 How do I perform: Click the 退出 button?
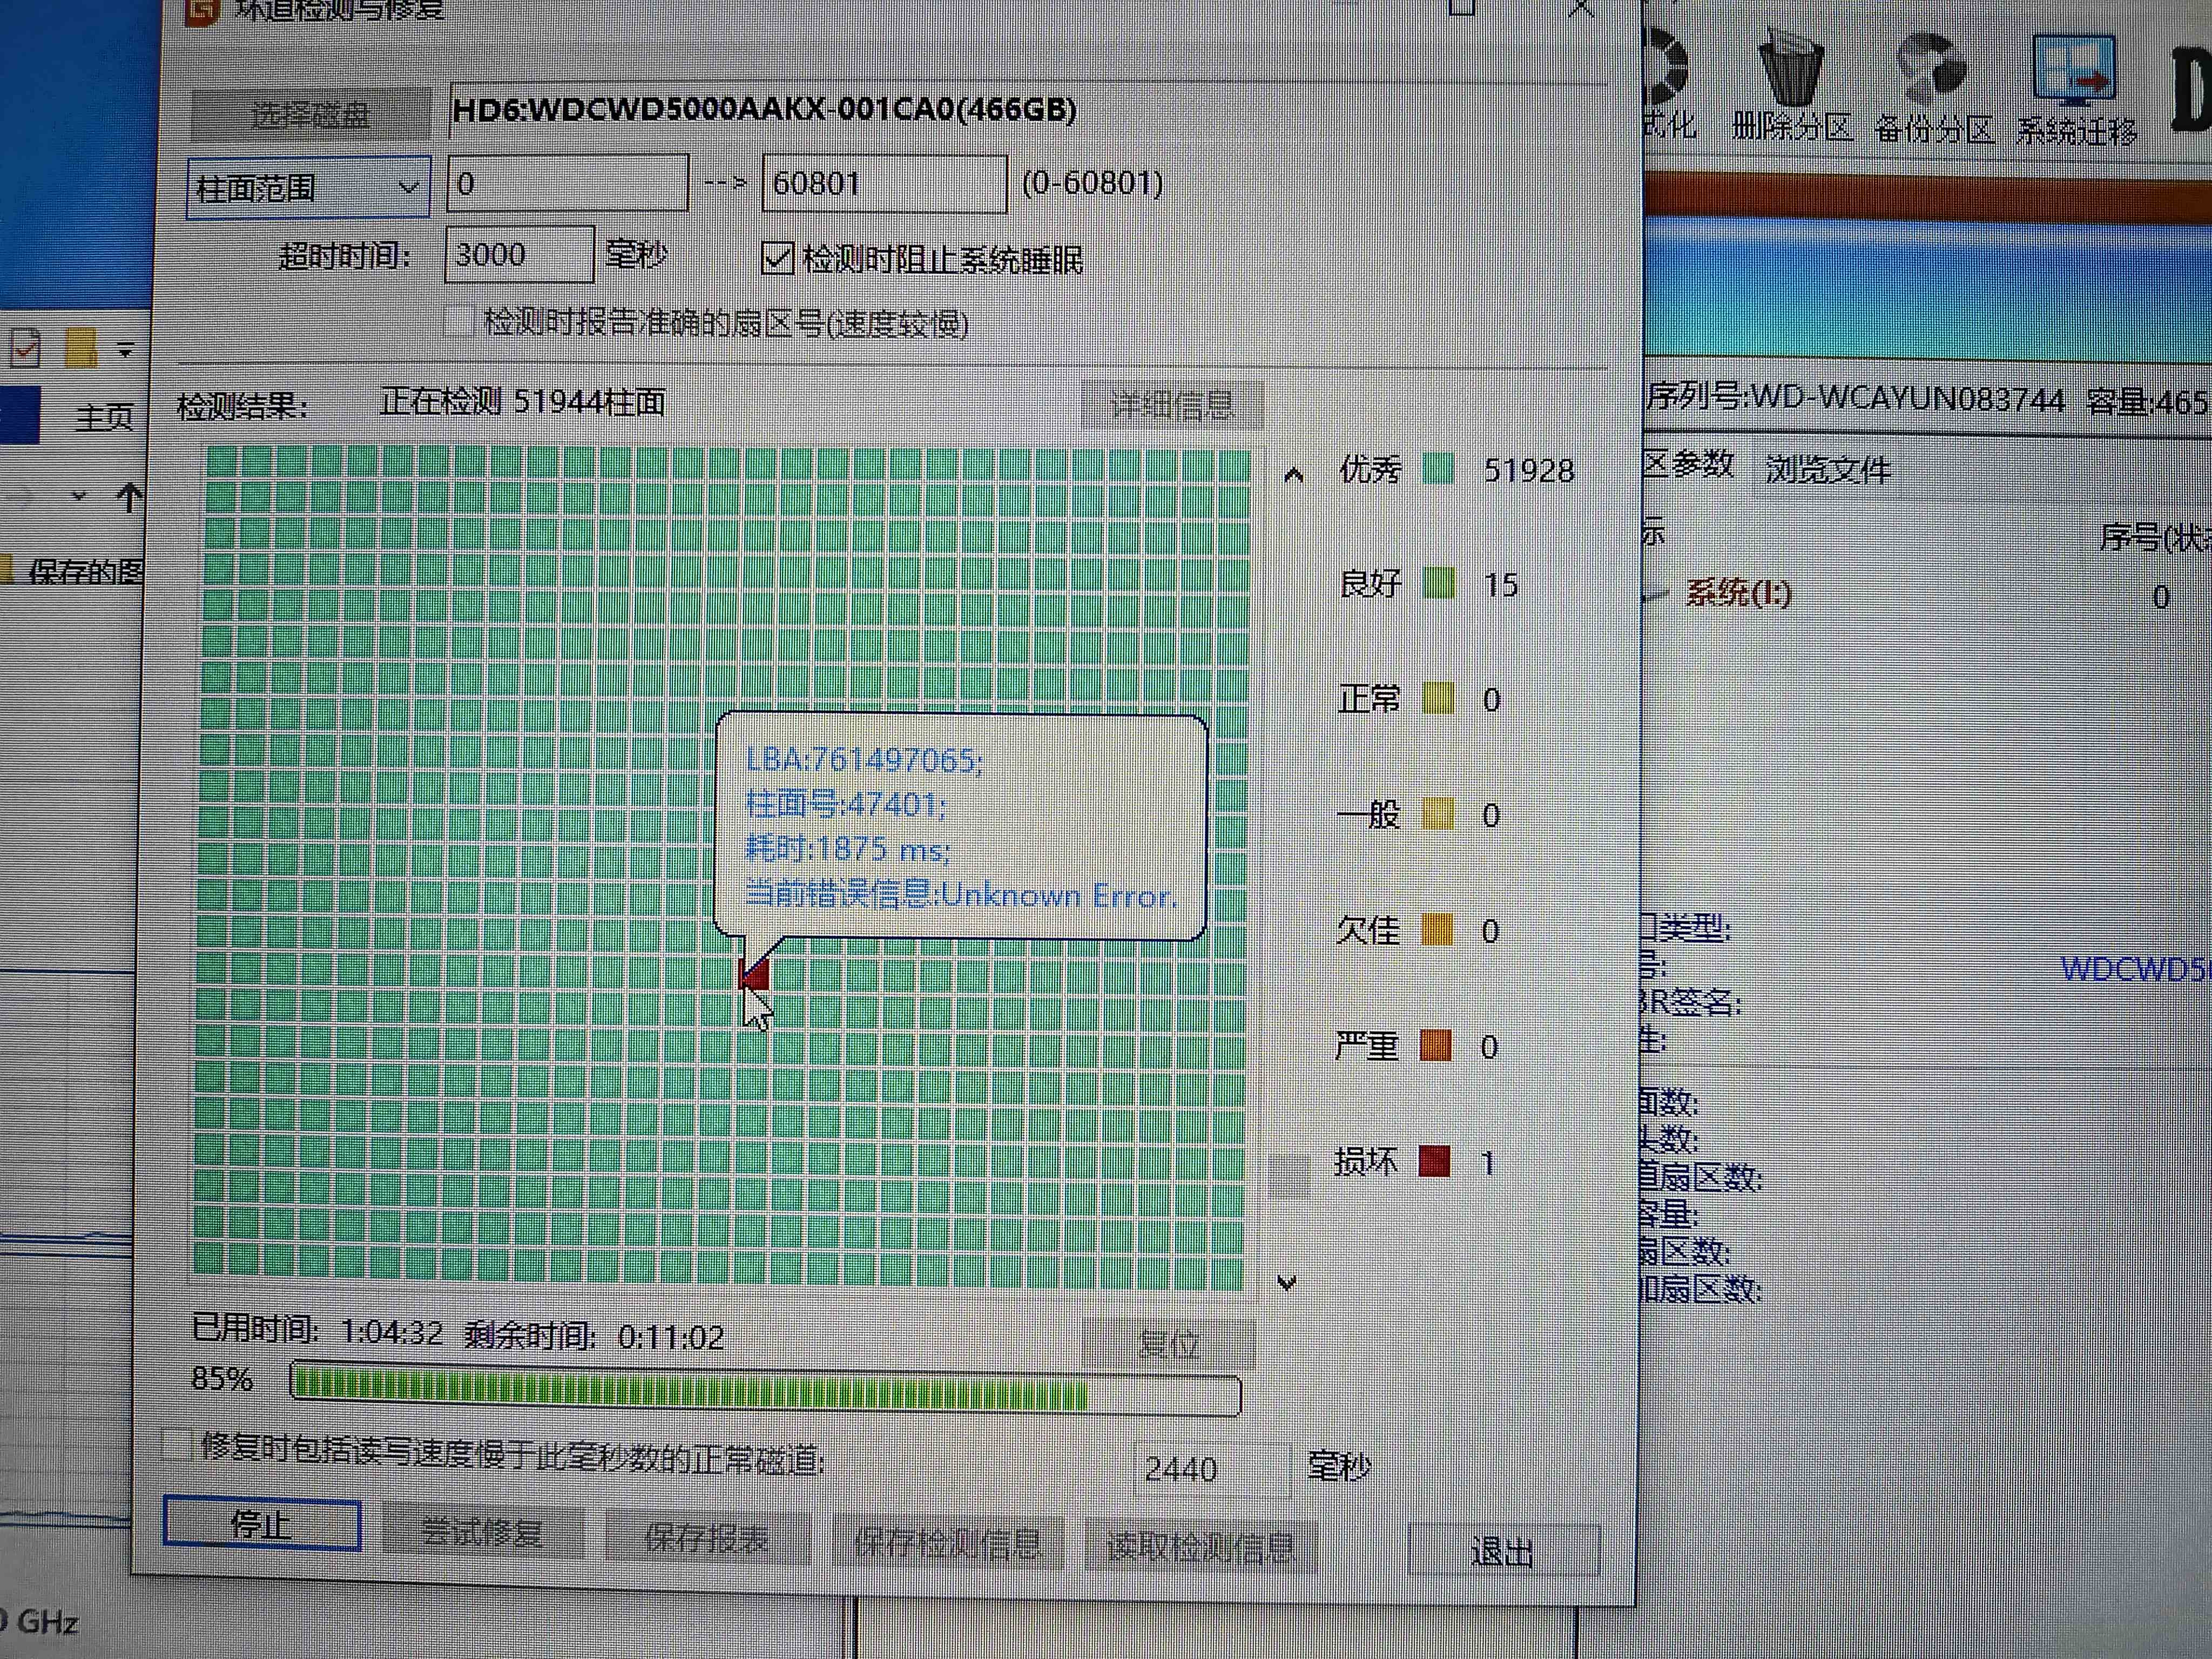(1503, 1551)
